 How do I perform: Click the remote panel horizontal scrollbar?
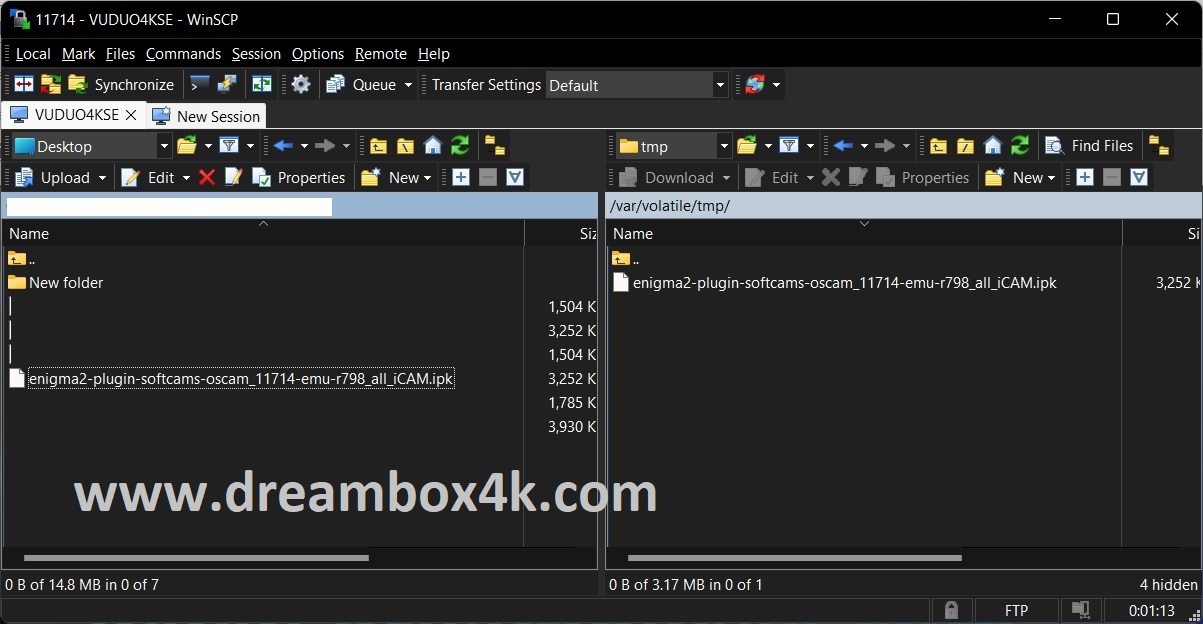pyautogui.click(x=795, y=558)
